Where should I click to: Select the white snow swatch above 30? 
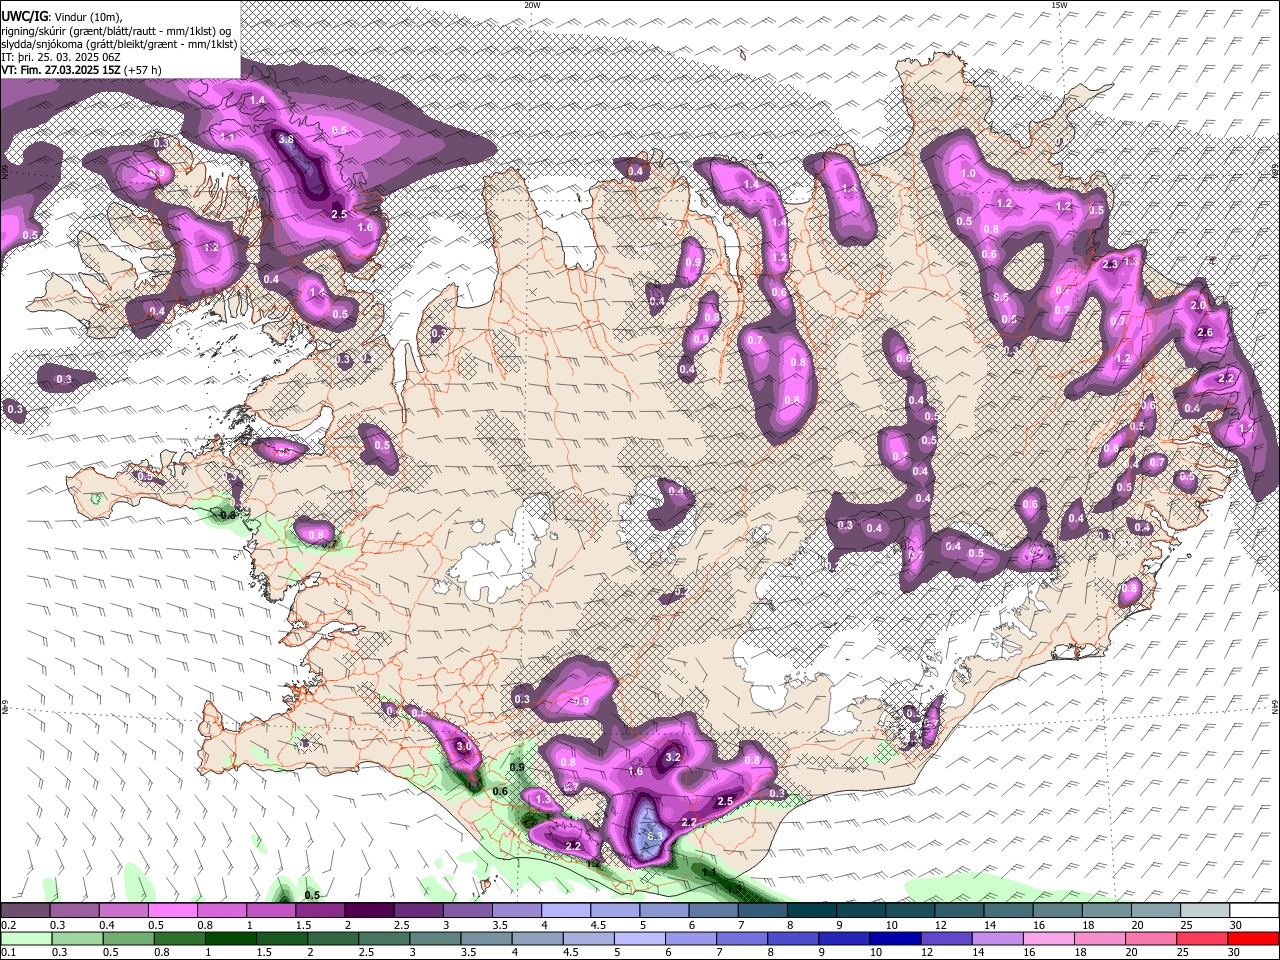(x=1254, y=911)
